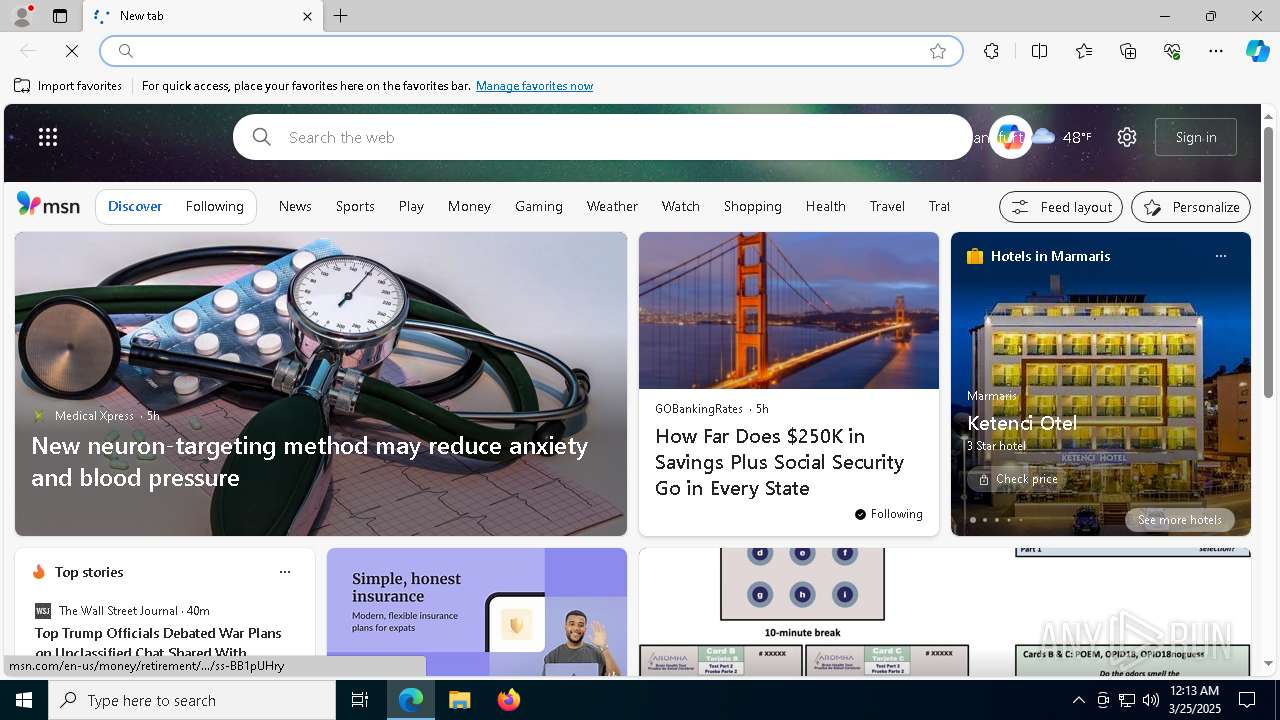
Task: Open the Favorites list icon
Action: 1084,51
